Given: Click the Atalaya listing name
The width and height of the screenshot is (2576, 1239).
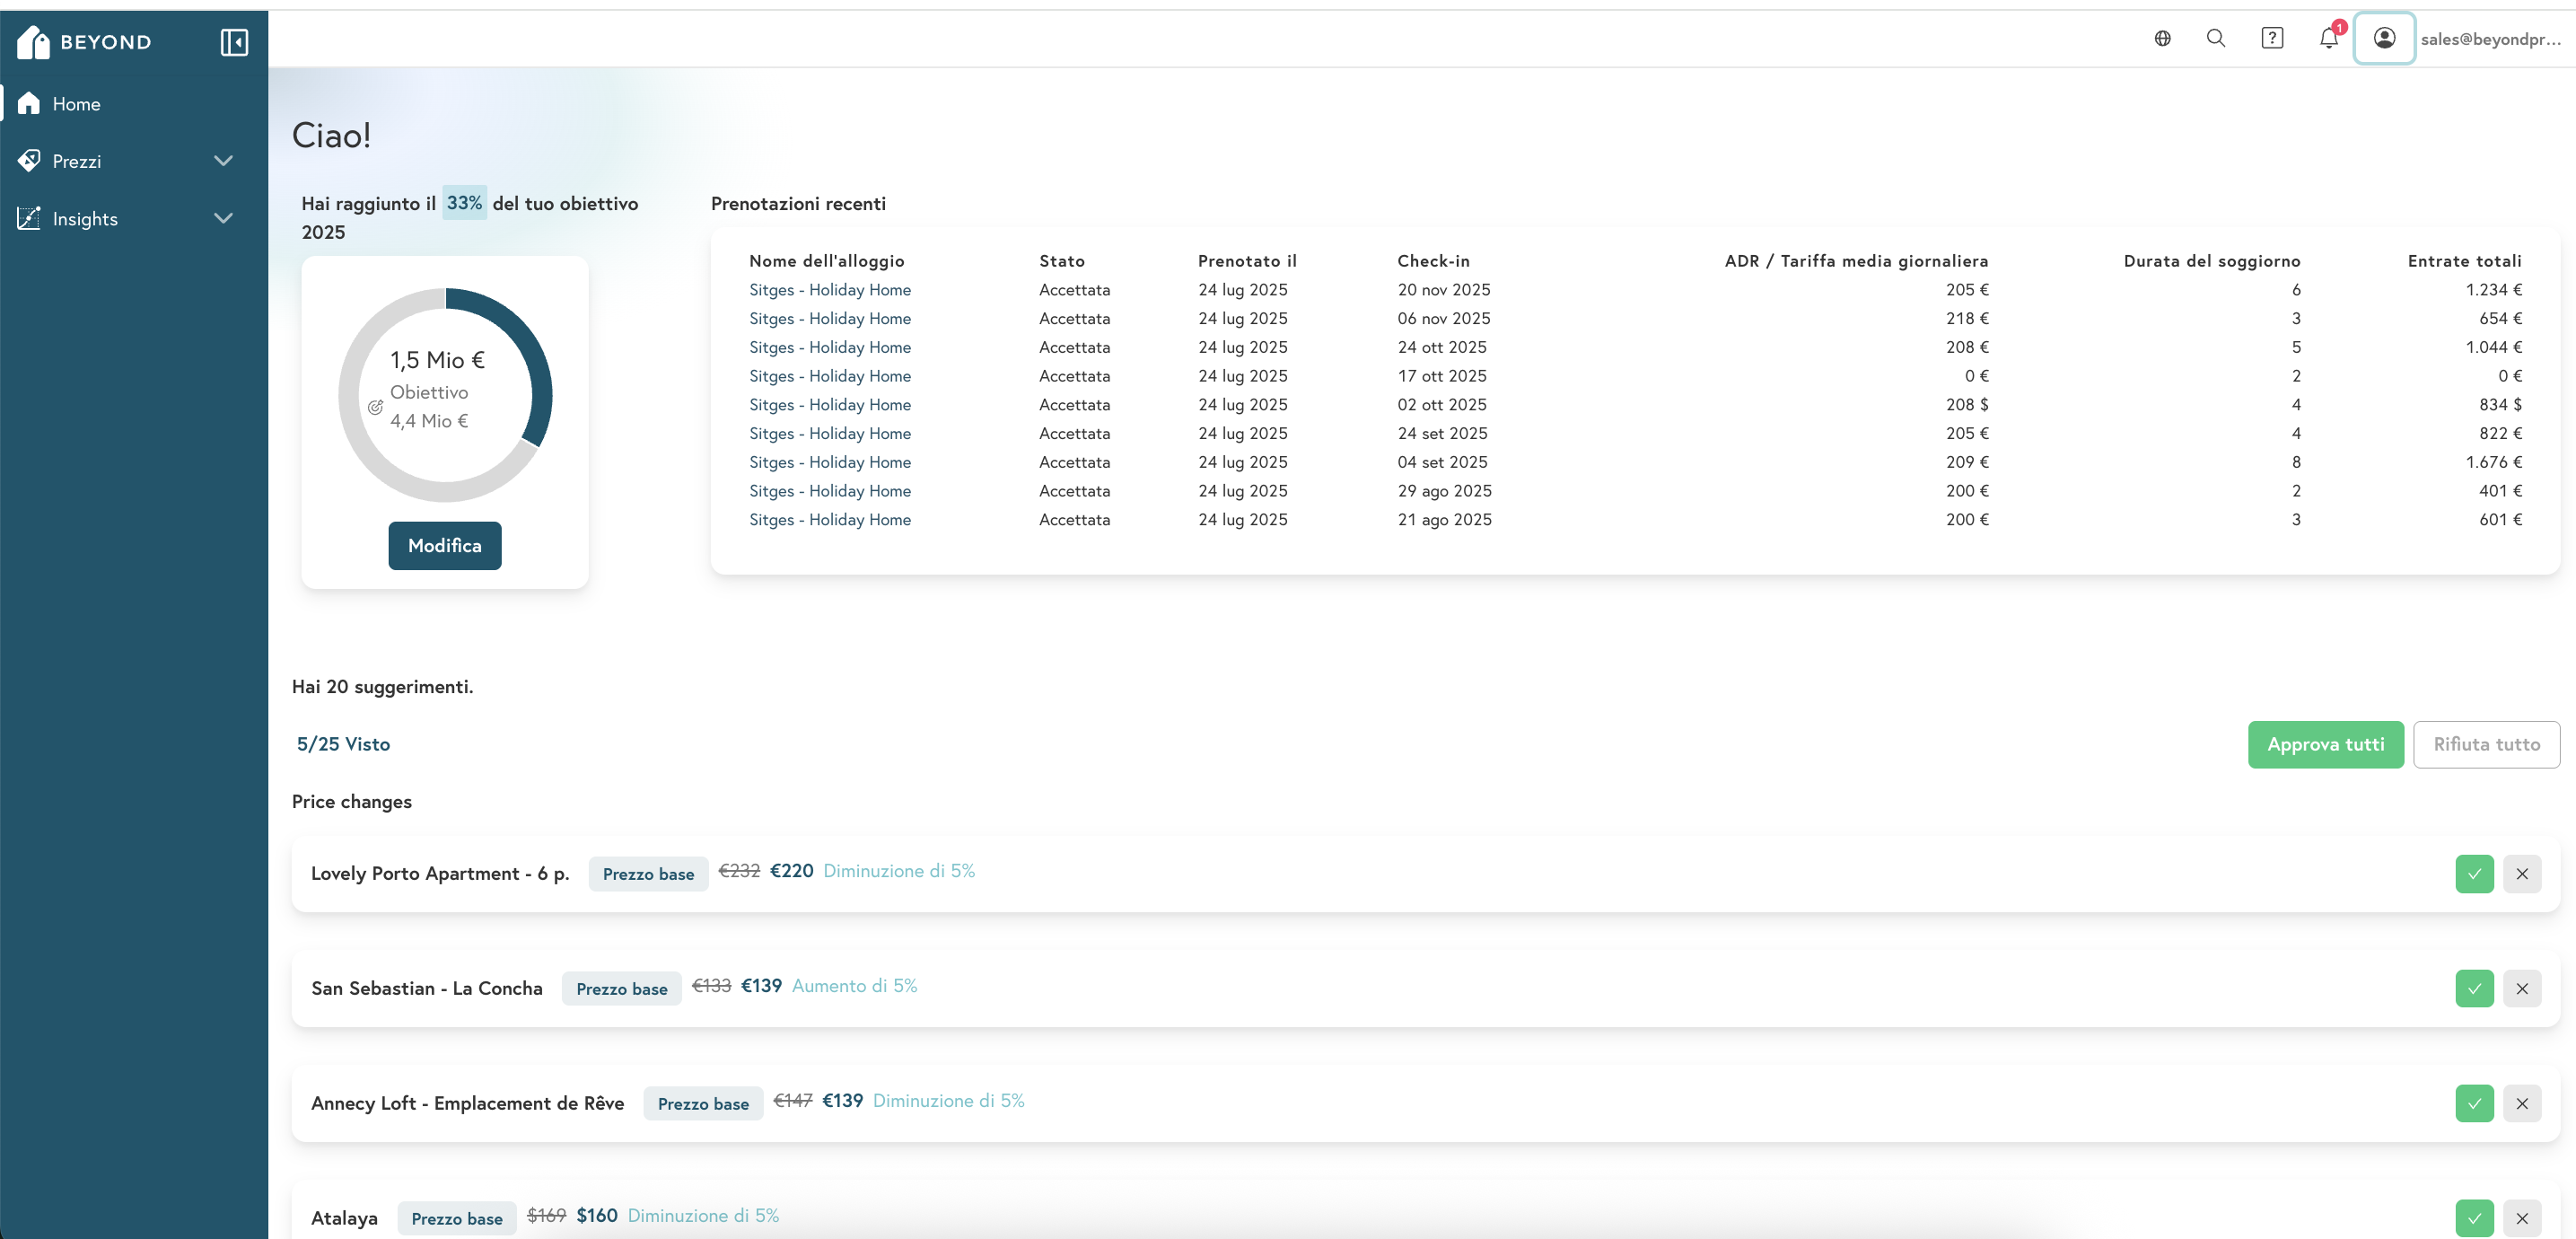Looking at the screenshot, I should coord(344,1218).
